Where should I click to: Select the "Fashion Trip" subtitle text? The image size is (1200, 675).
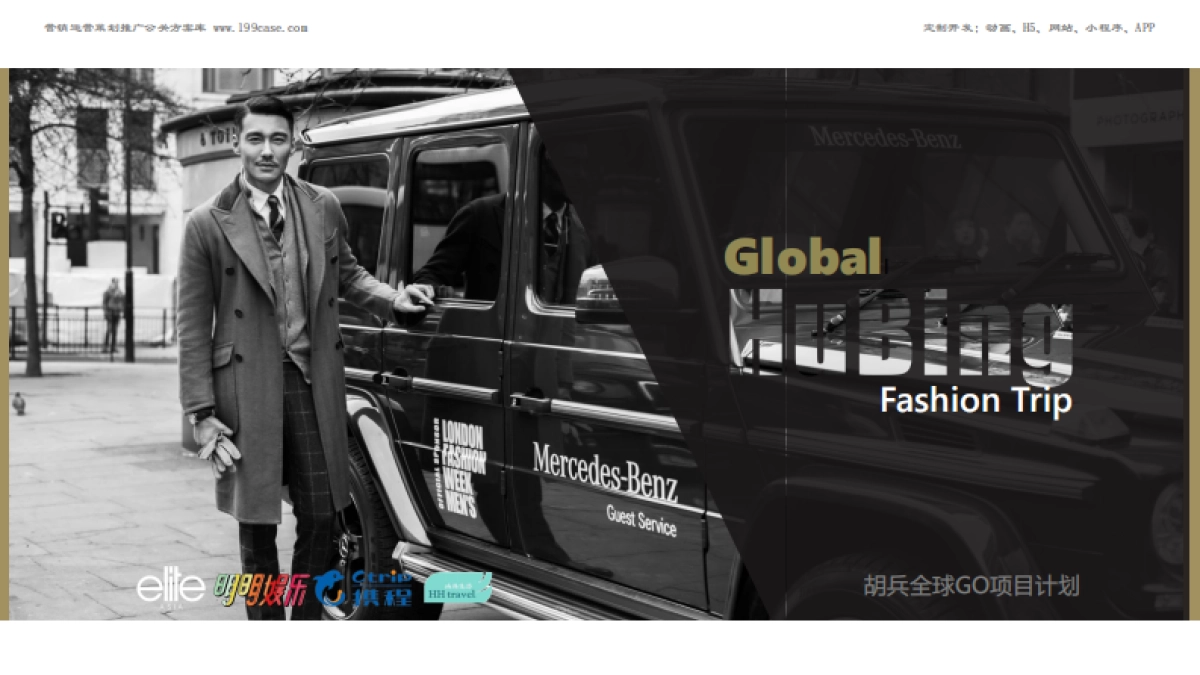click(975, 400)
